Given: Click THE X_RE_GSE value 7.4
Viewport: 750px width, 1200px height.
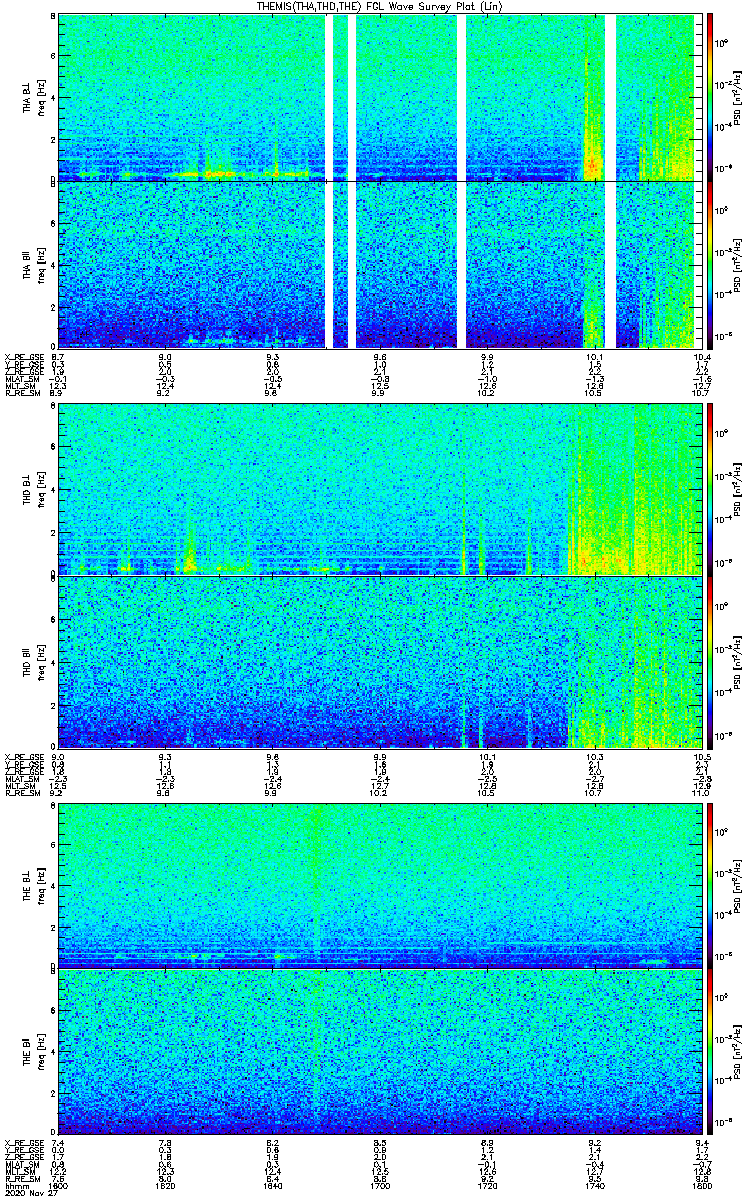Looking at the screenshot, I should click(58, 1143).
